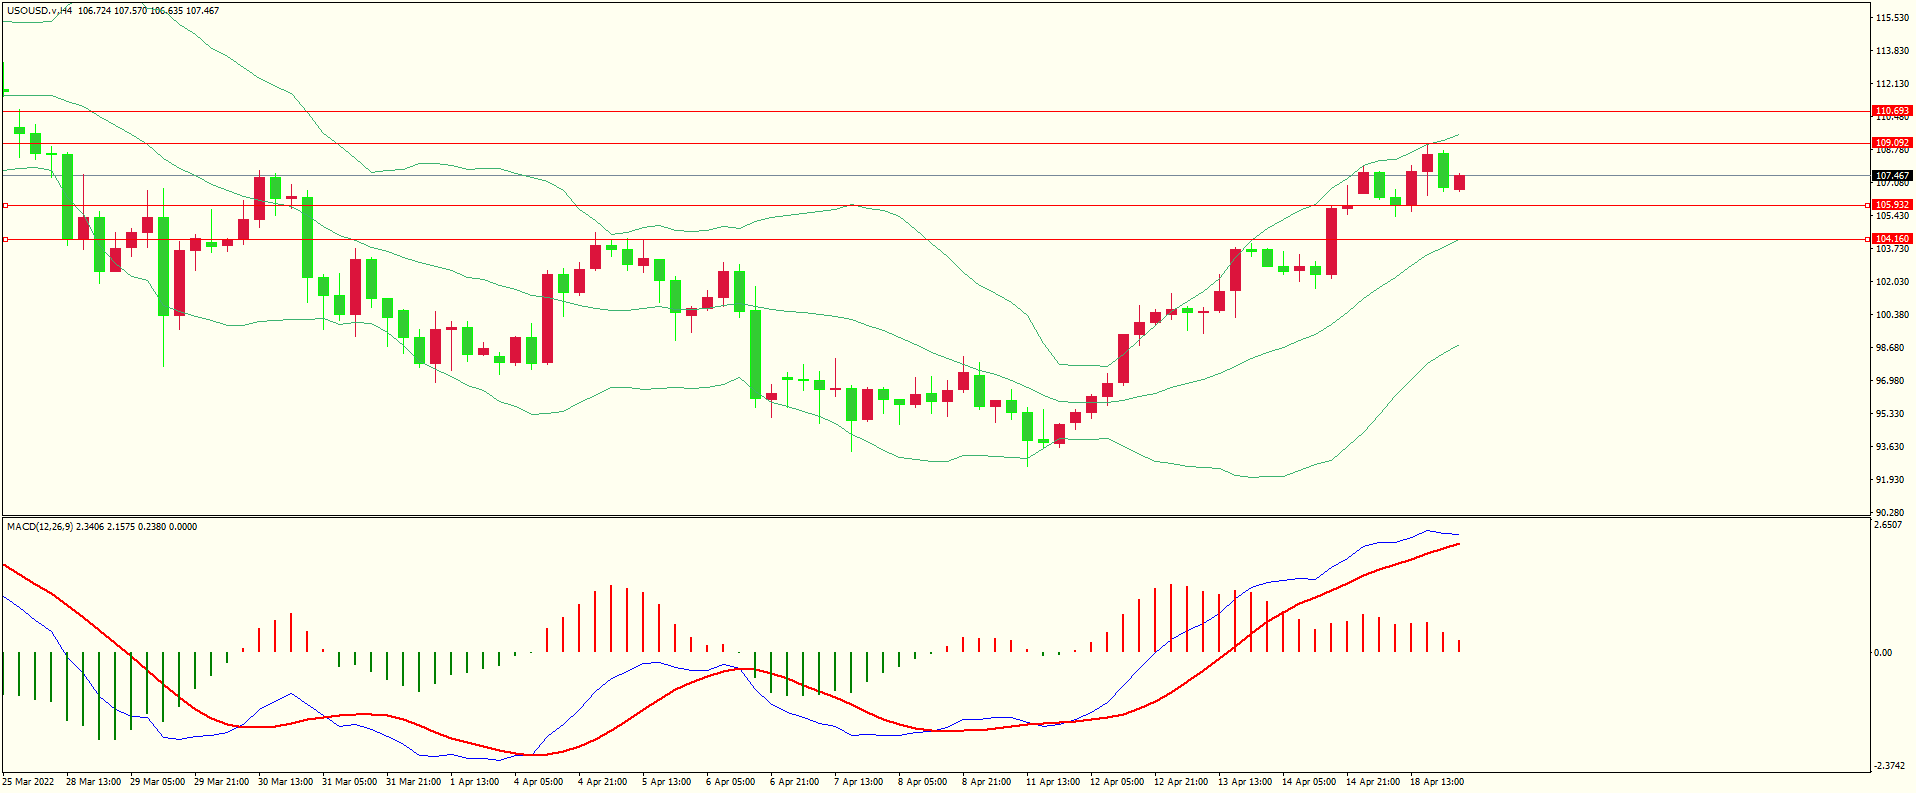Click the 28 Mar 13:00 time label
The height and width of the screenshot is (793, 1916).
94,782
